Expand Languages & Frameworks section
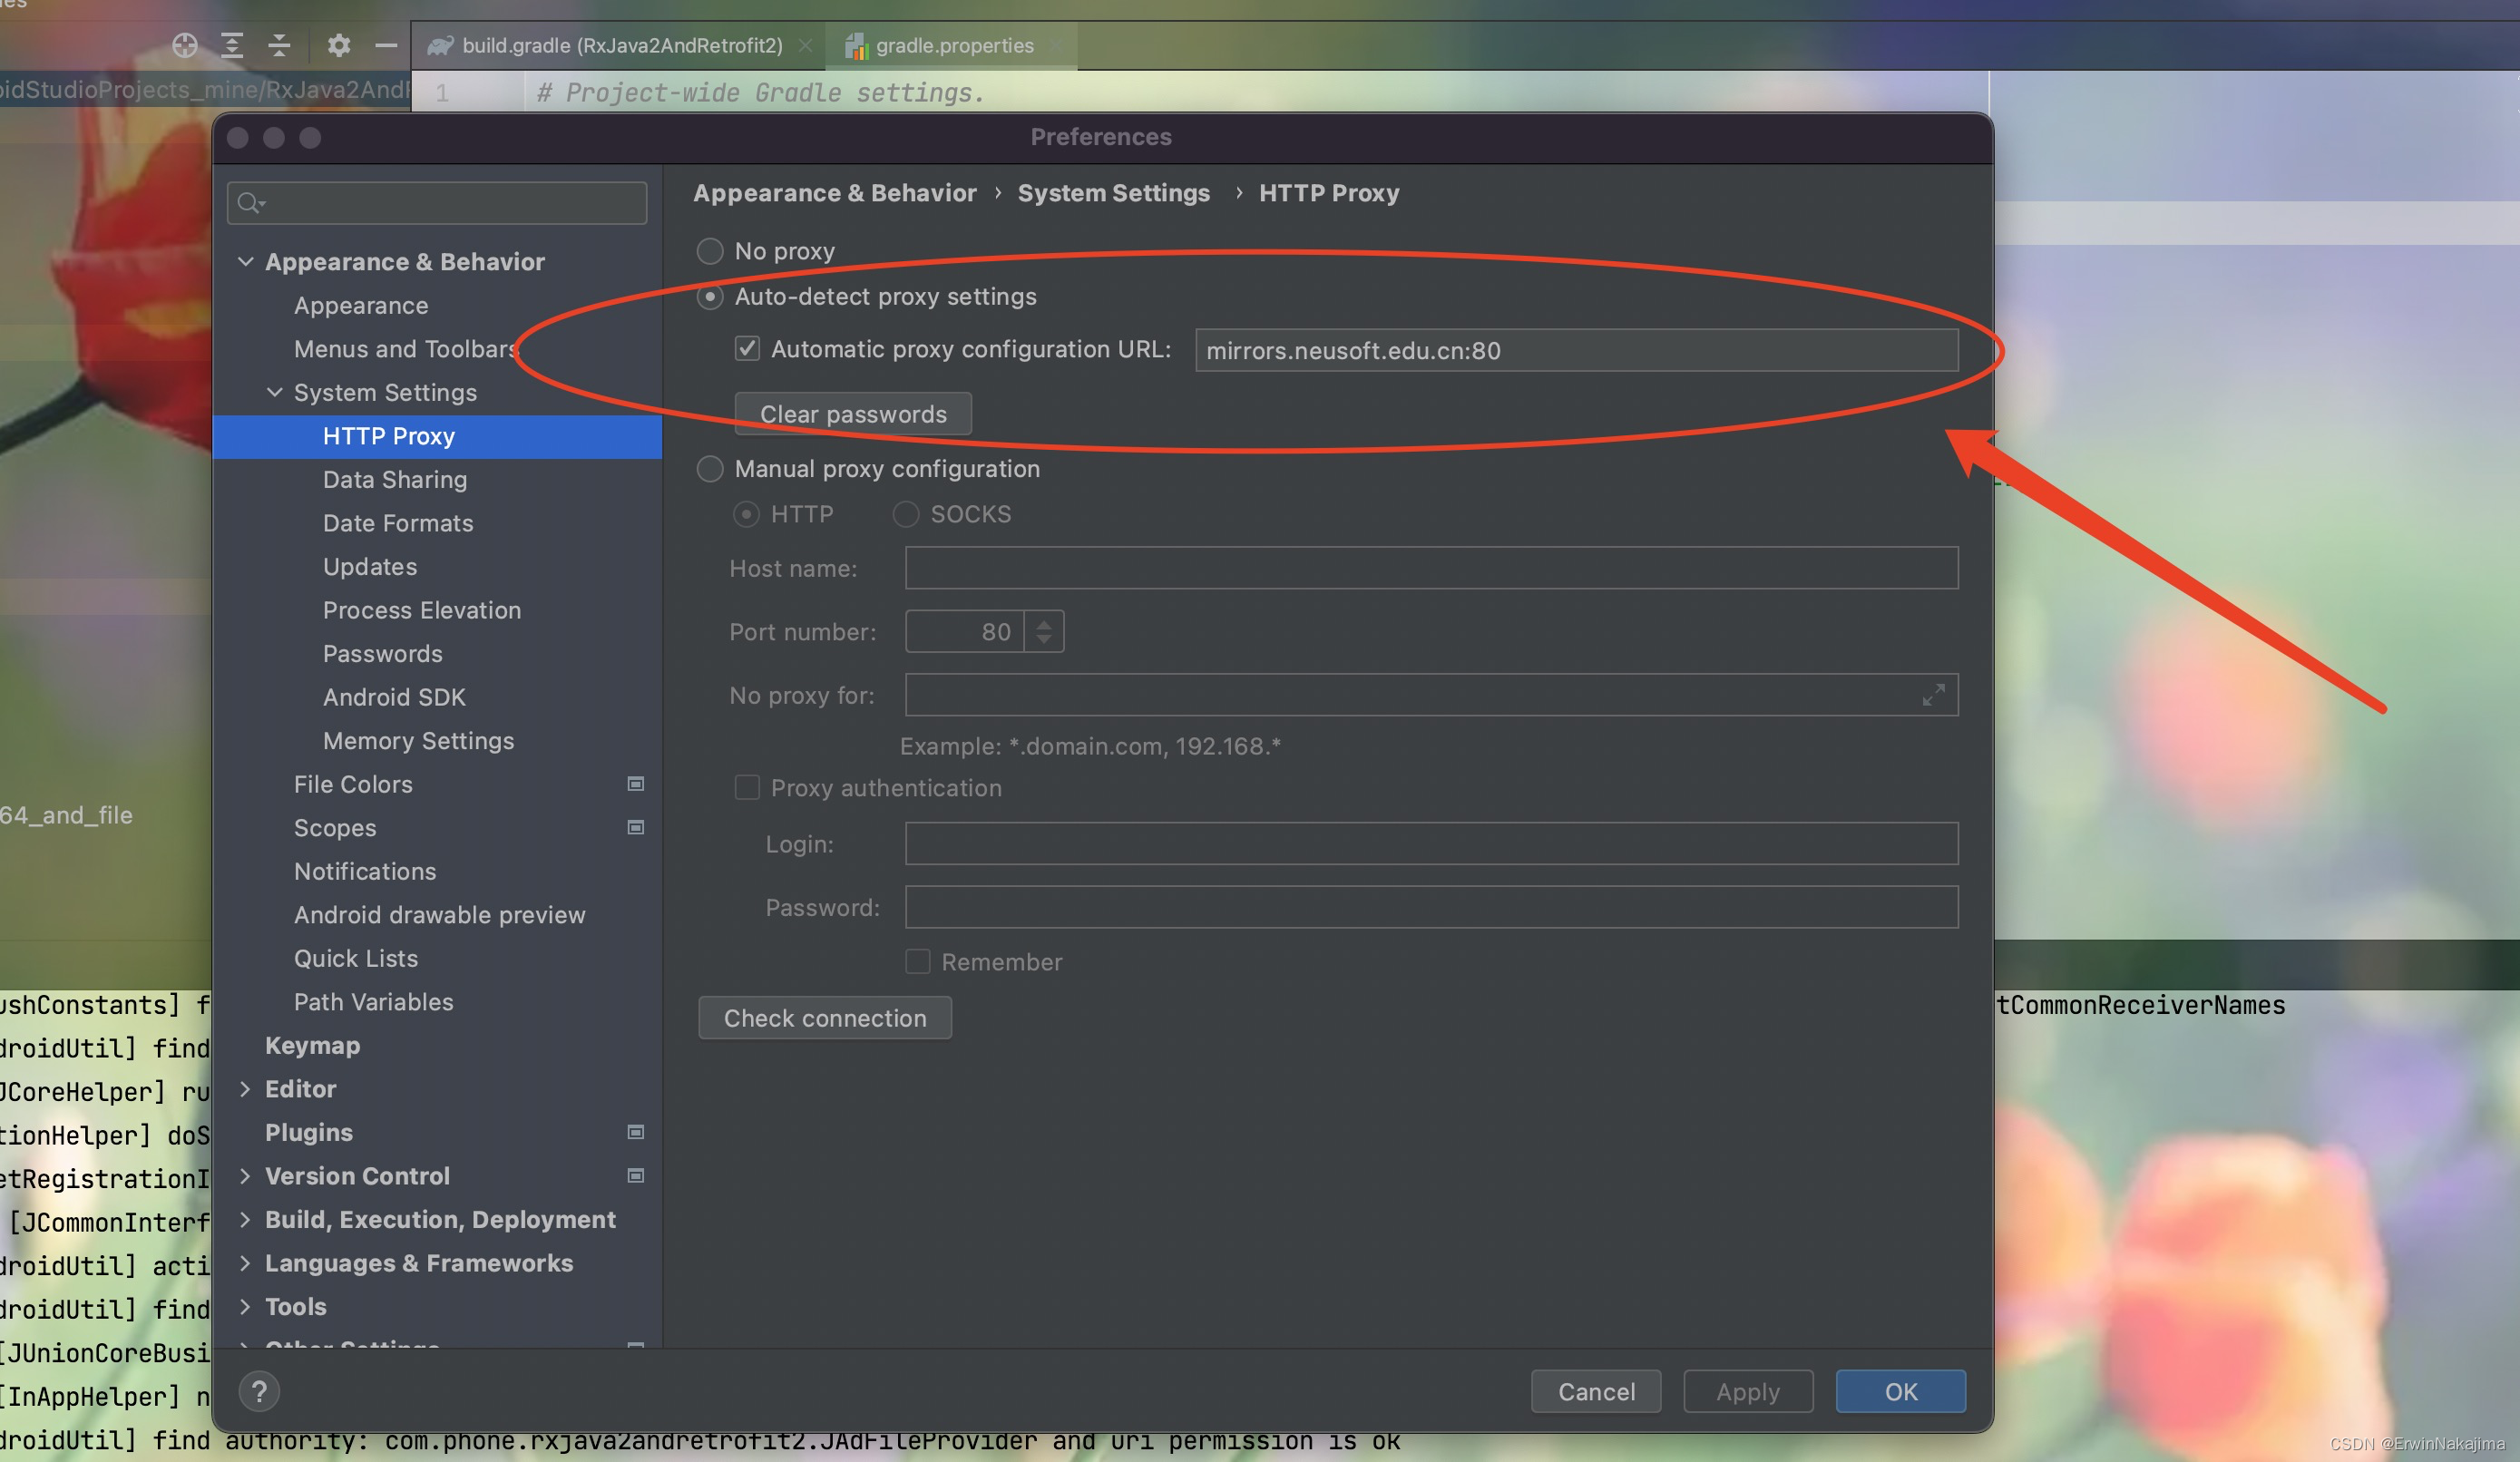2520x1462 pixels. 245,1263
